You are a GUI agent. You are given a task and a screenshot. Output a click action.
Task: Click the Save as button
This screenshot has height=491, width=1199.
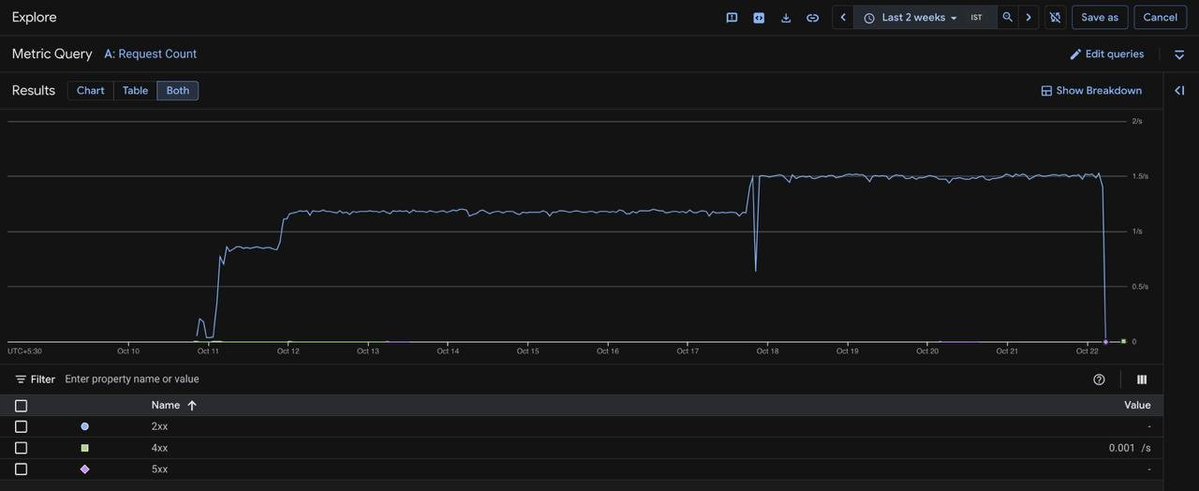tap(1100, 18)
